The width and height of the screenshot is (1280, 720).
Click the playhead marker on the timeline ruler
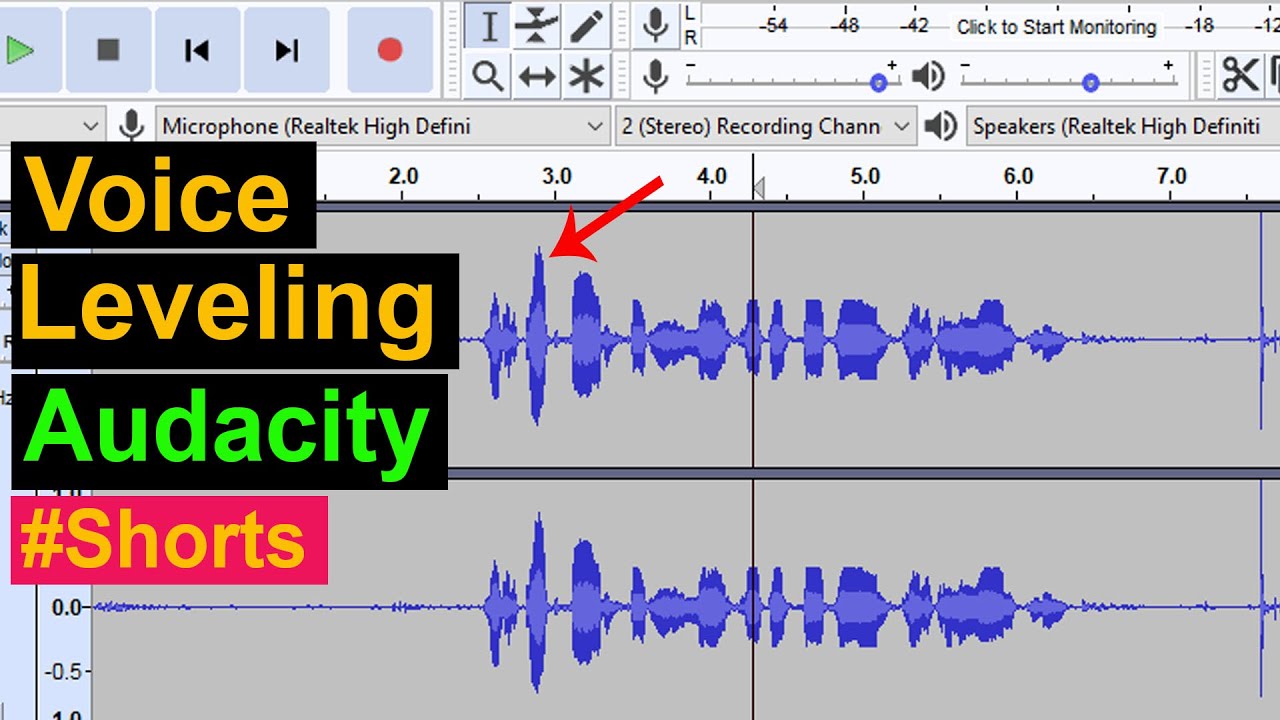pos(758,186)
